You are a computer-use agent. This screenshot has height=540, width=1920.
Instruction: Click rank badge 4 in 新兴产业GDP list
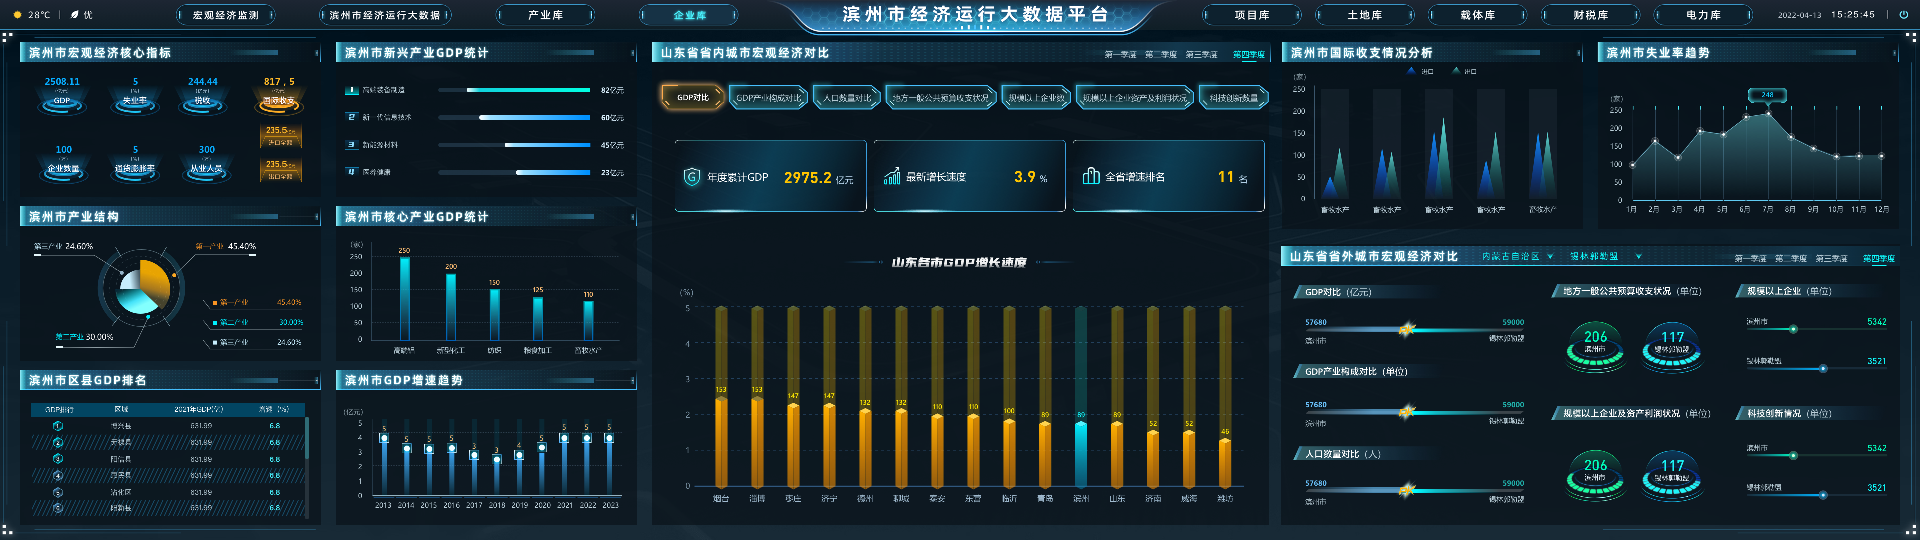pos(352,172)
